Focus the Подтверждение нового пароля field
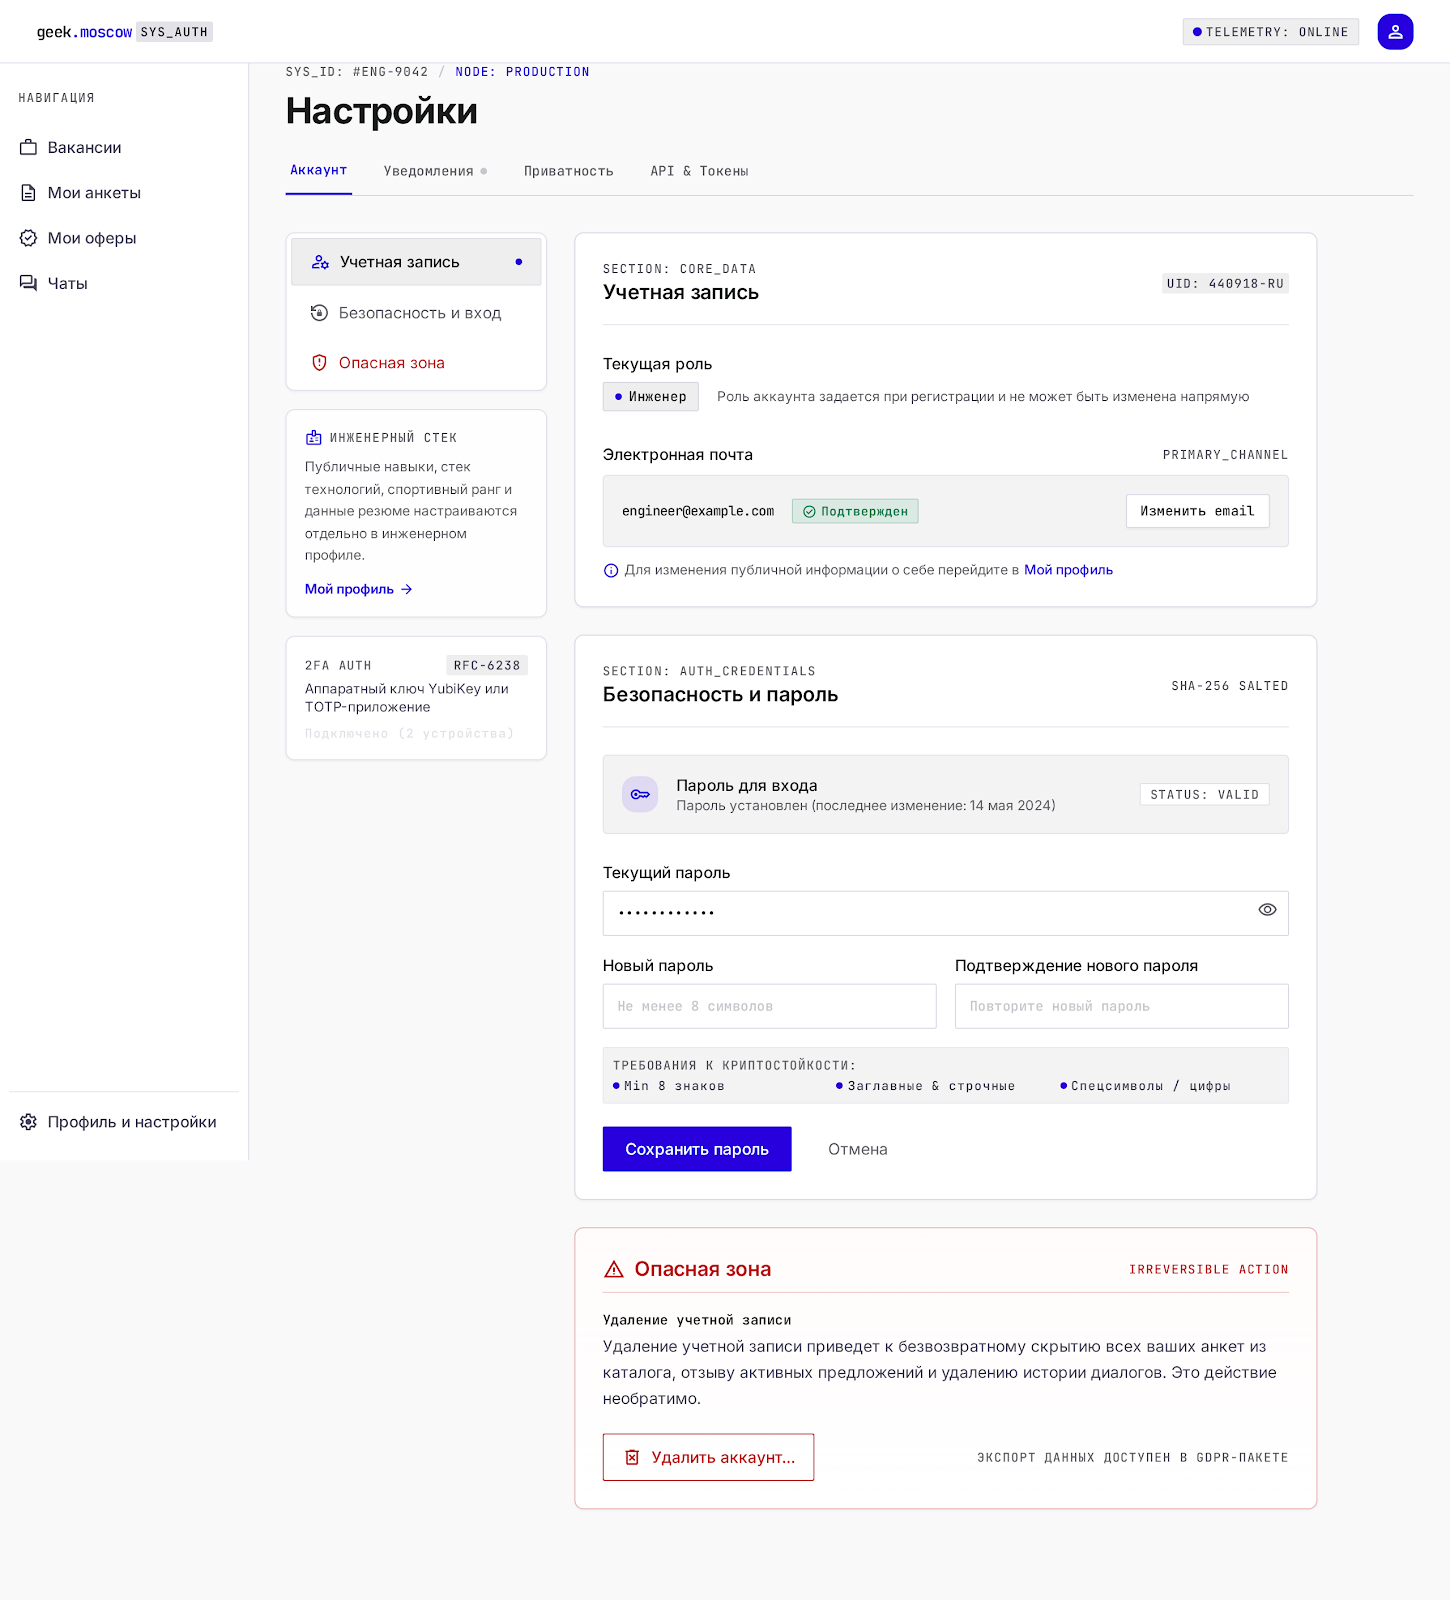 point(1121,1006)
